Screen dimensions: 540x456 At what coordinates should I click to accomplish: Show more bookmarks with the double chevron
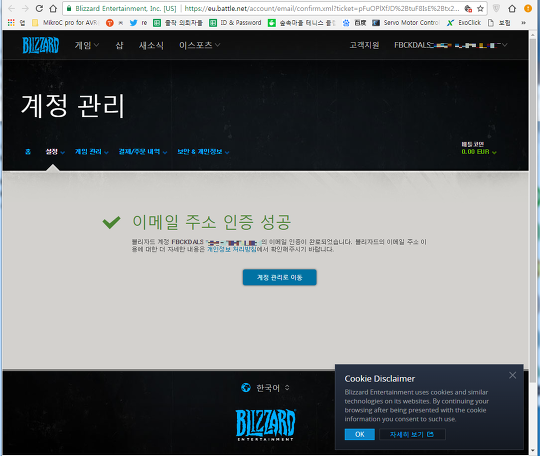click(523, 23)
